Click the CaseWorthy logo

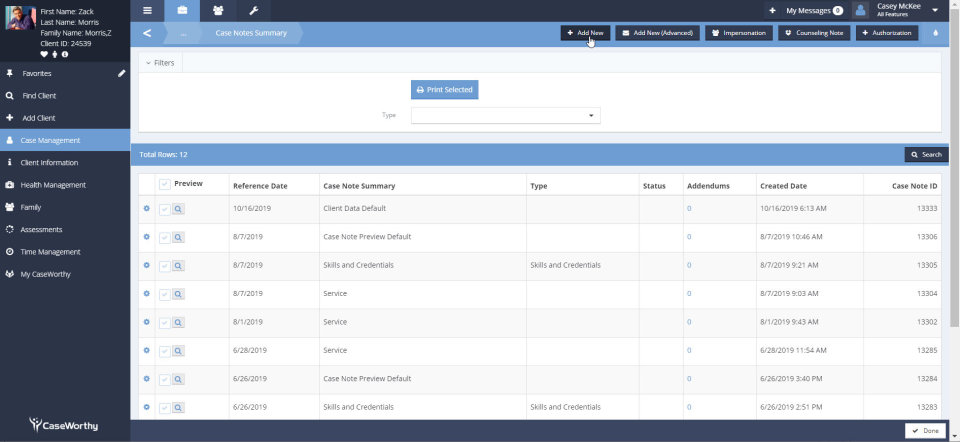click(x=64, y=424)
